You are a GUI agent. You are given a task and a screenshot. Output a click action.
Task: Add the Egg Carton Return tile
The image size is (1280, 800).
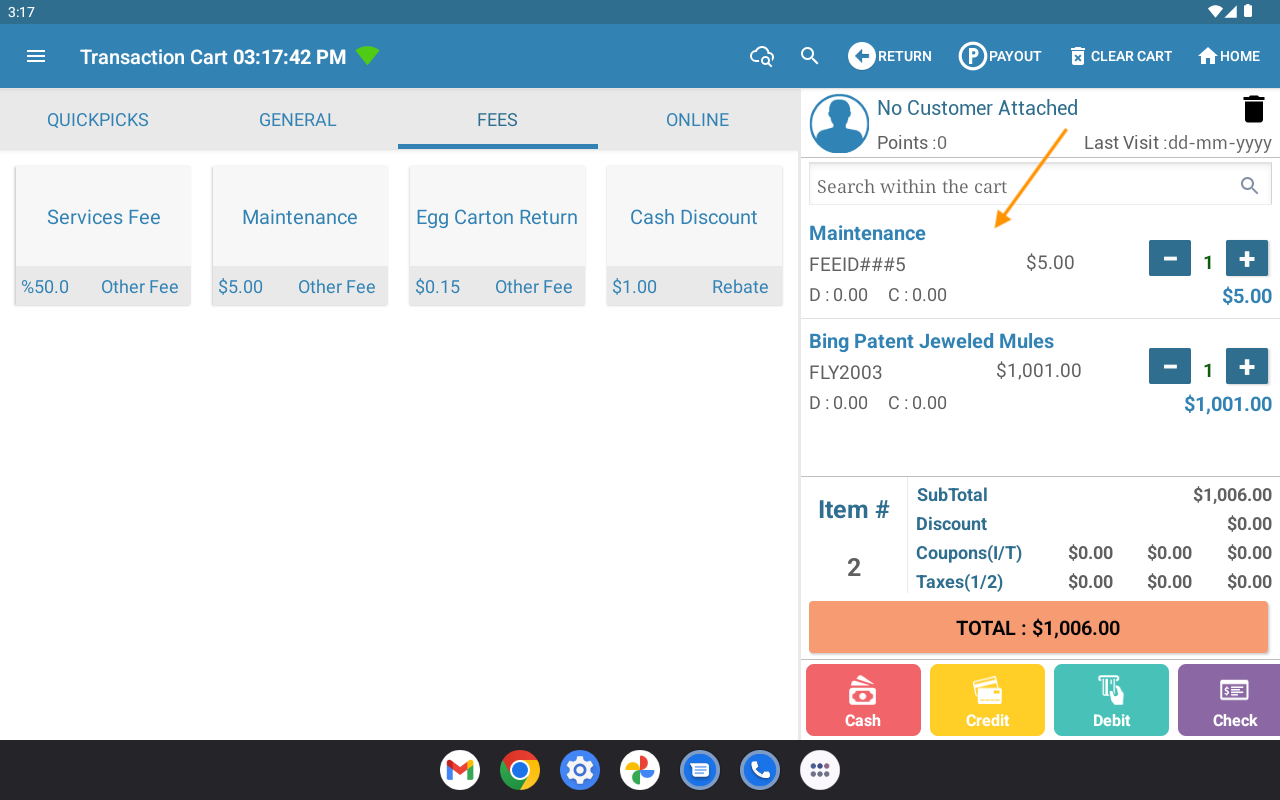pyautogui.click(x=497, y=236)
